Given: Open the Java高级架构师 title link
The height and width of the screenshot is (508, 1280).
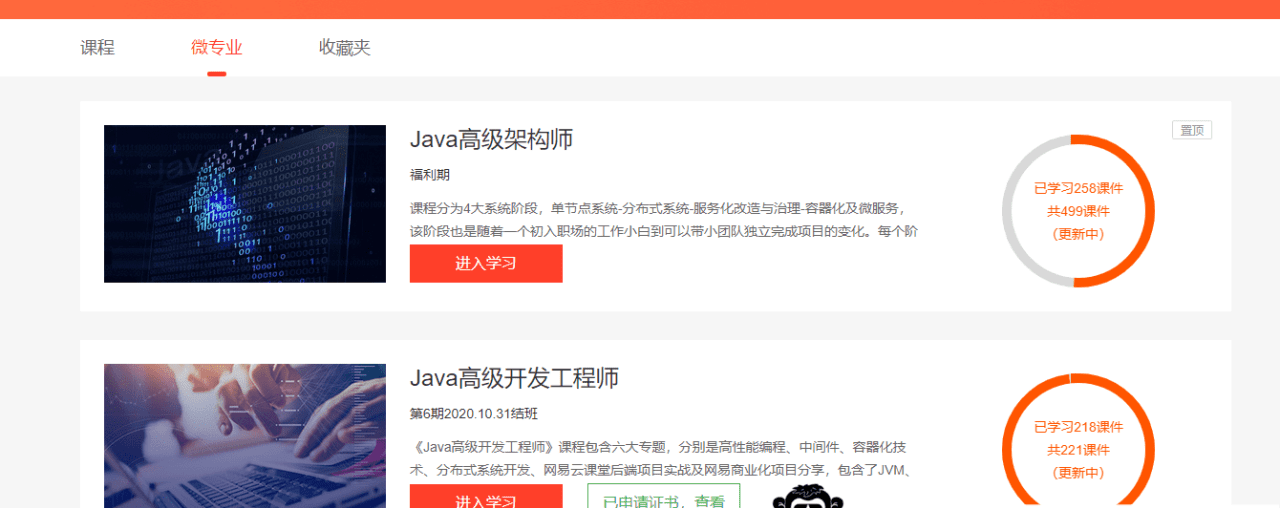Looking at the screenshot, I should [492, 139].
